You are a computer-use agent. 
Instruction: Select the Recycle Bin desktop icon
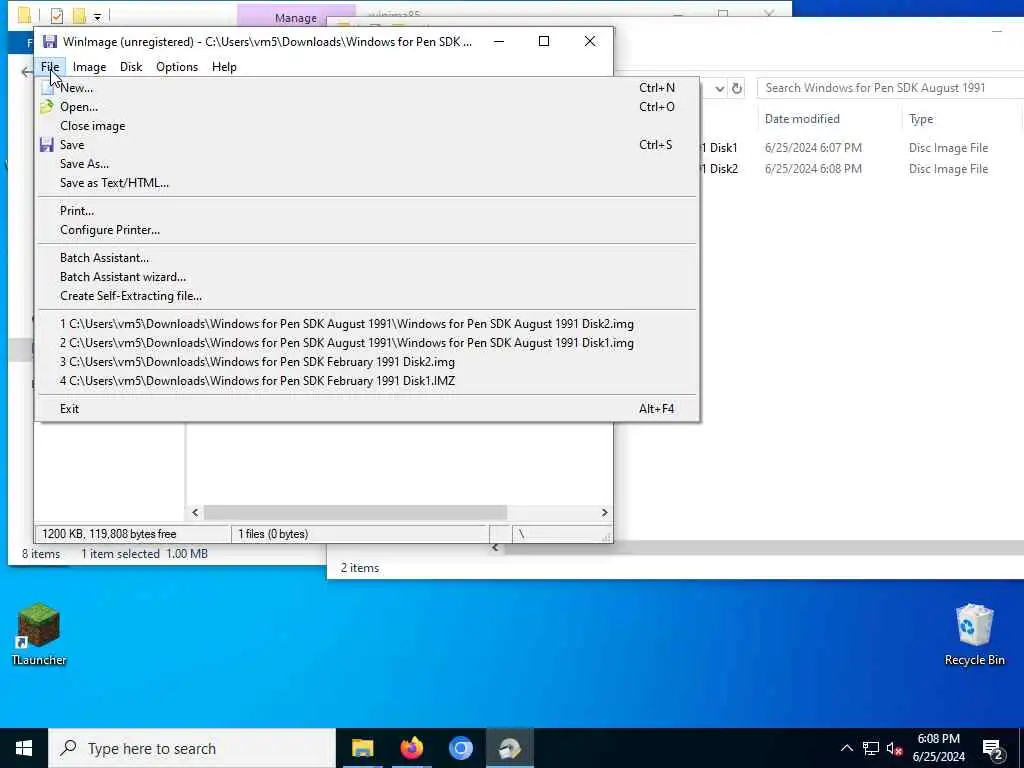(x=974, y=634)
